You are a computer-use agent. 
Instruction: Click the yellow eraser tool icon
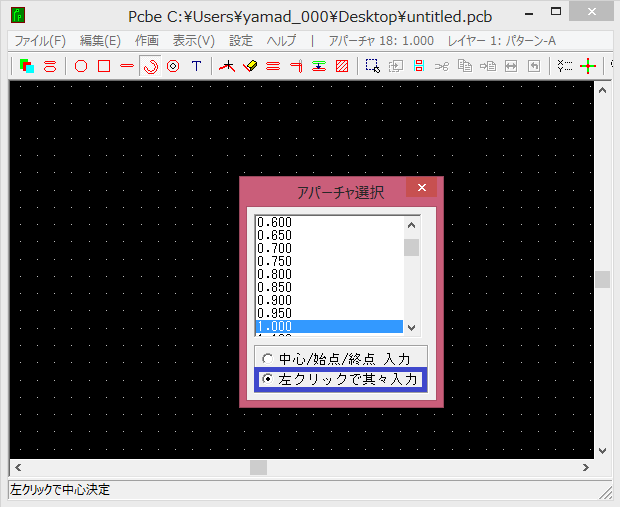(x=250, y=66)
